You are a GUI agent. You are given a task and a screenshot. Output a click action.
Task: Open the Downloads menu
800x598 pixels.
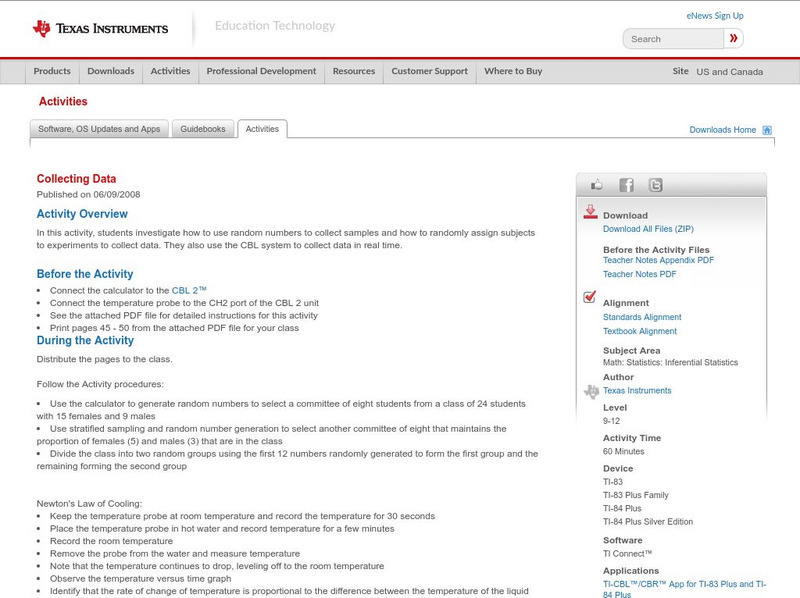click(111, 71)
